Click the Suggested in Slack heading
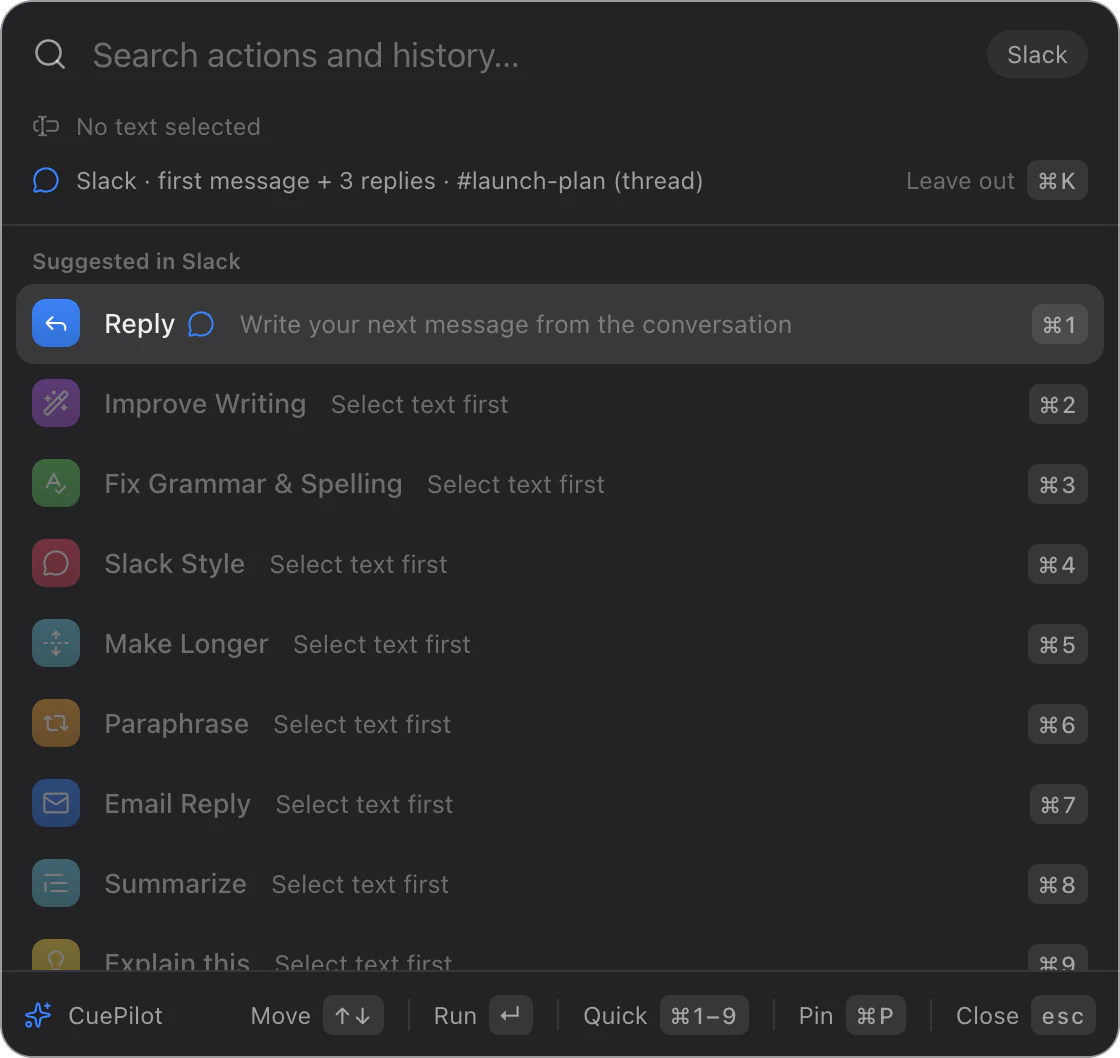Viewport: 1120px width, 1058px height. (x=136, y=261)
